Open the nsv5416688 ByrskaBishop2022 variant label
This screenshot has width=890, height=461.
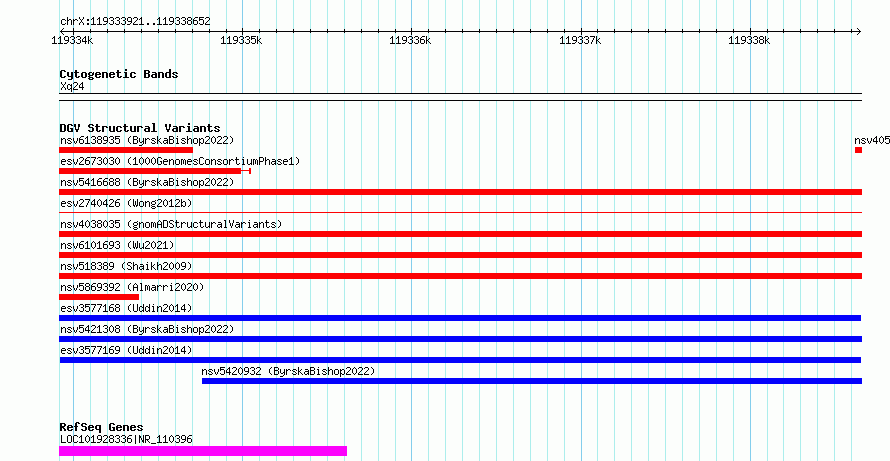(x=147, y=182)
